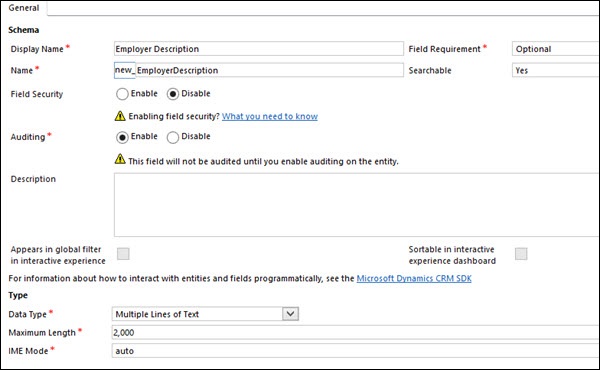Image resolution: width=600 pixels, height=370 pixels.
Task: Select Disable radio for Auditing
Action: coord(173,137)
